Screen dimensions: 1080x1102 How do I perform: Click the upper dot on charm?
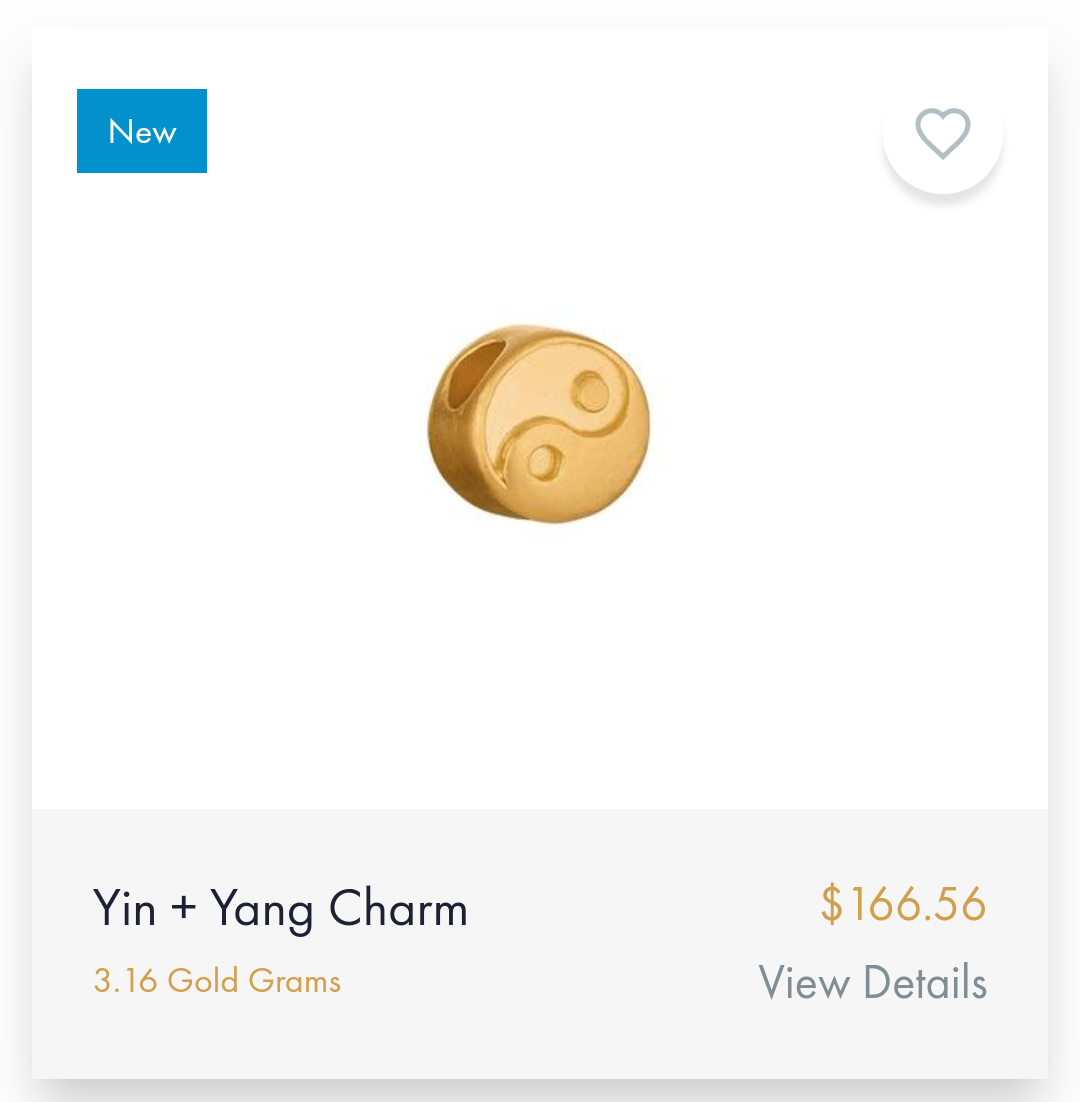[591, 392]
